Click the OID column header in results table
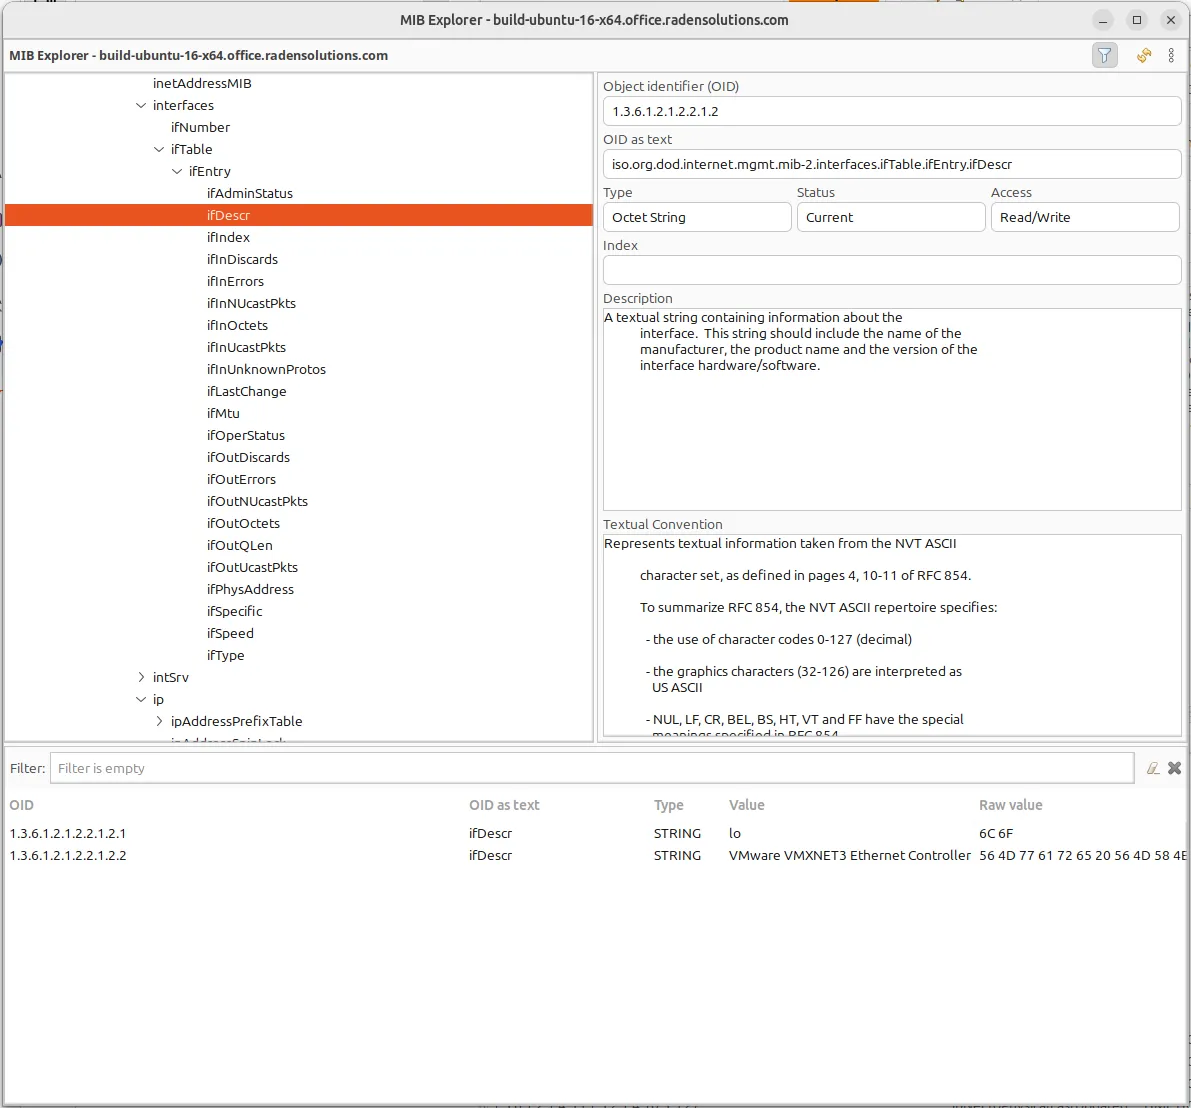 coord(20,805)
